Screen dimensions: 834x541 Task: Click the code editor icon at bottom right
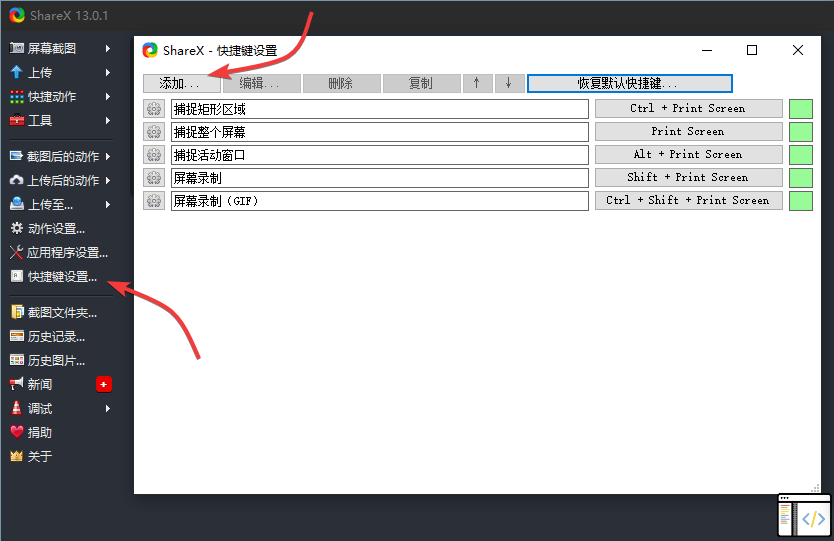point(804,515)
